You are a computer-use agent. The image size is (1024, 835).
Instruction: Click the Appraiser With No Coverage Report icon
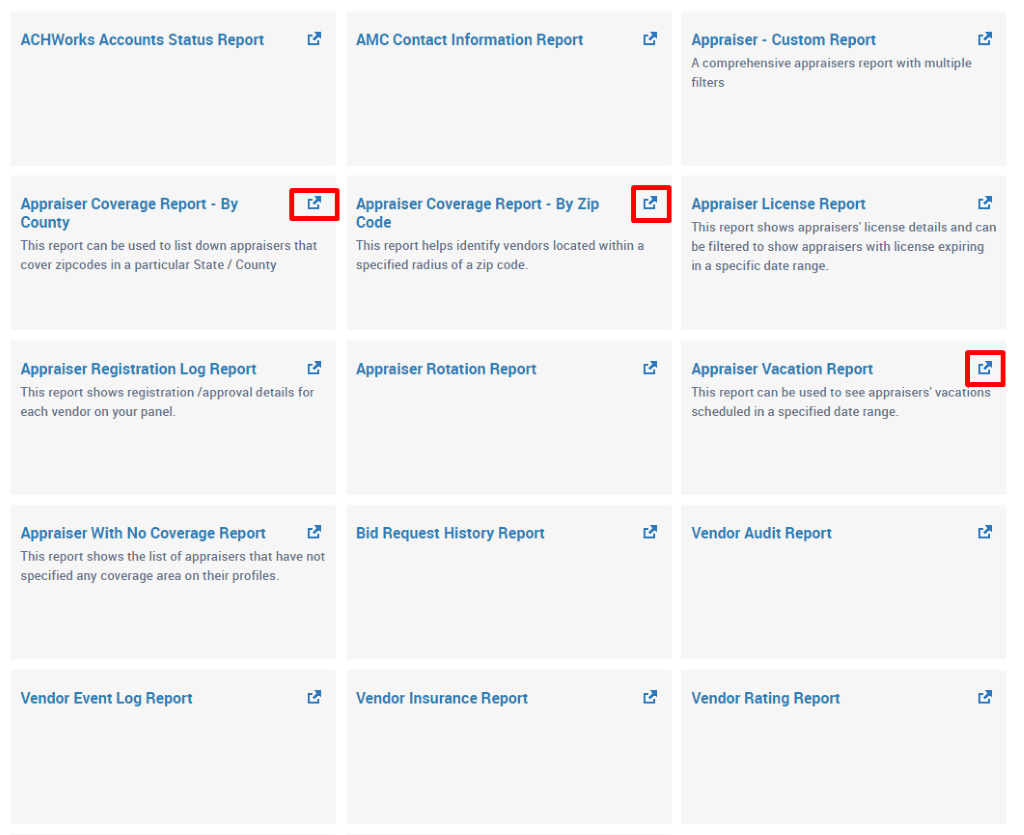313,531
